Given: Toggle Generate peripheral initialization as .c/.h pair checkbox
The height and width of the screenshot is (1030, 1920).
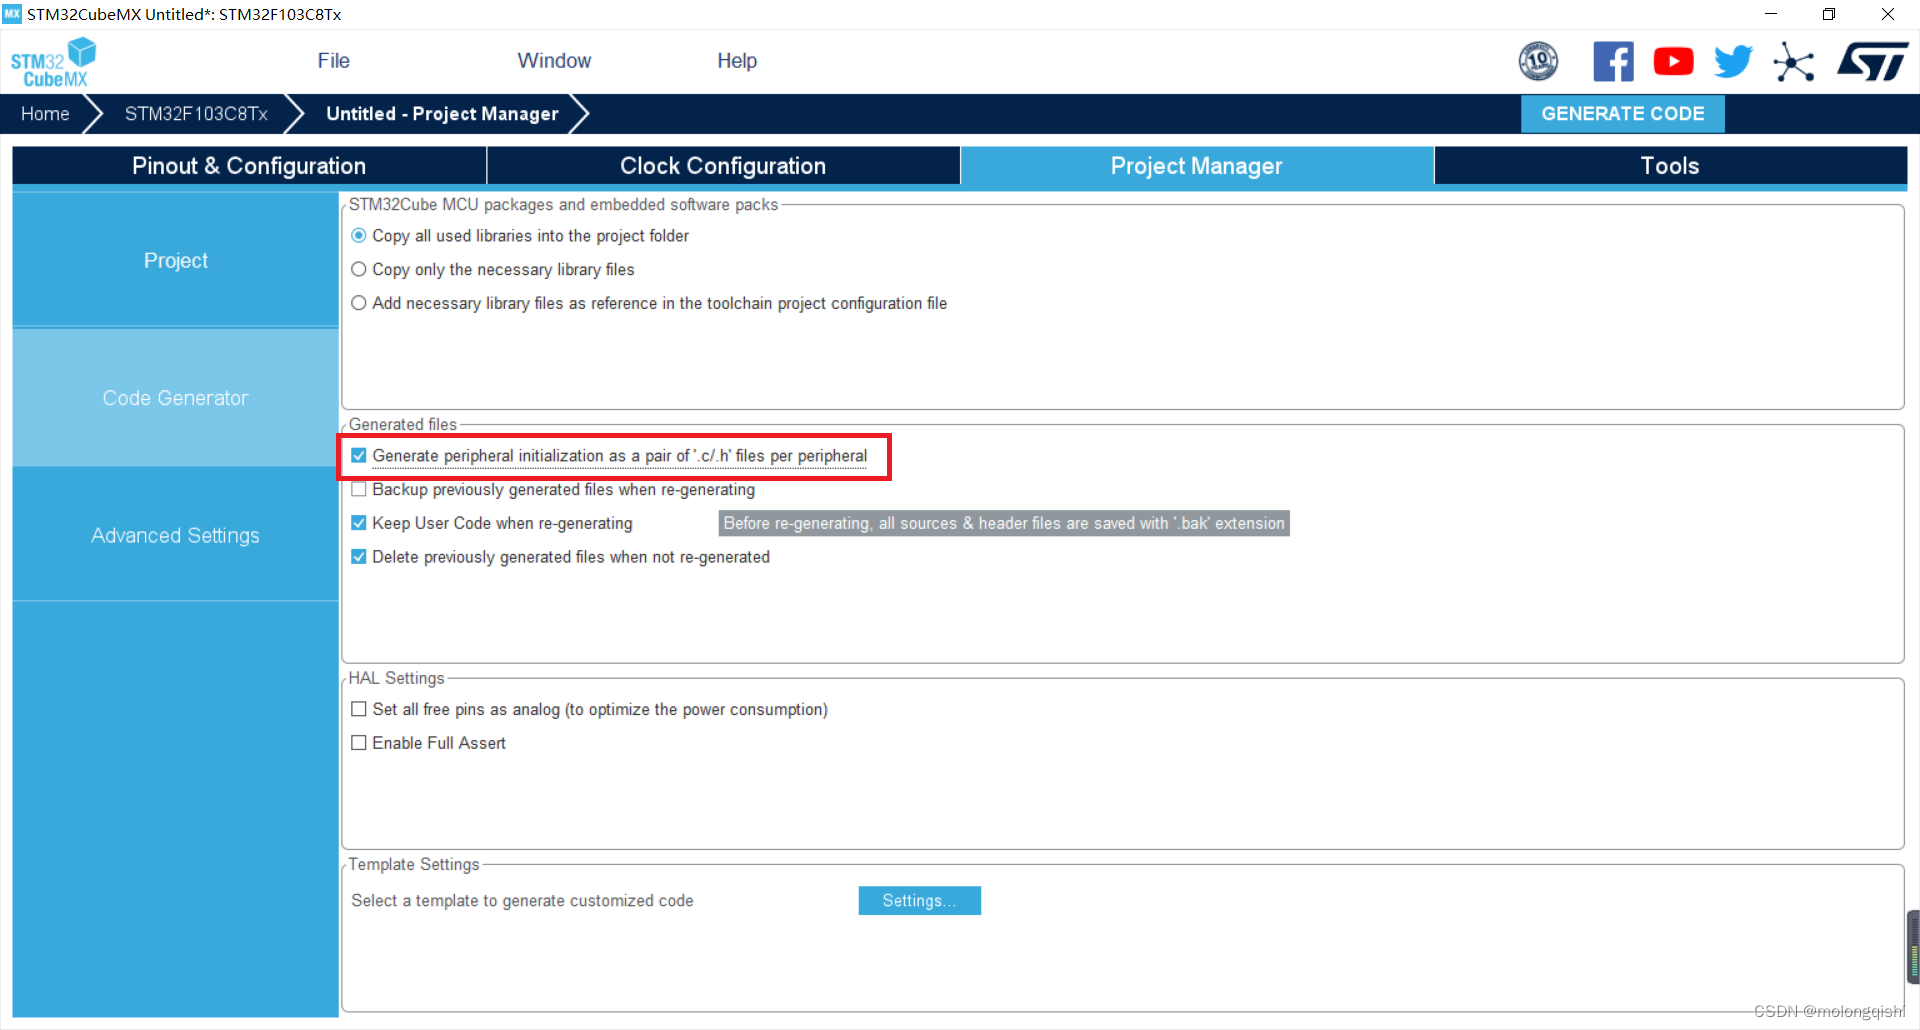Looking at the screenshot, I should click(x=359, y=456).
